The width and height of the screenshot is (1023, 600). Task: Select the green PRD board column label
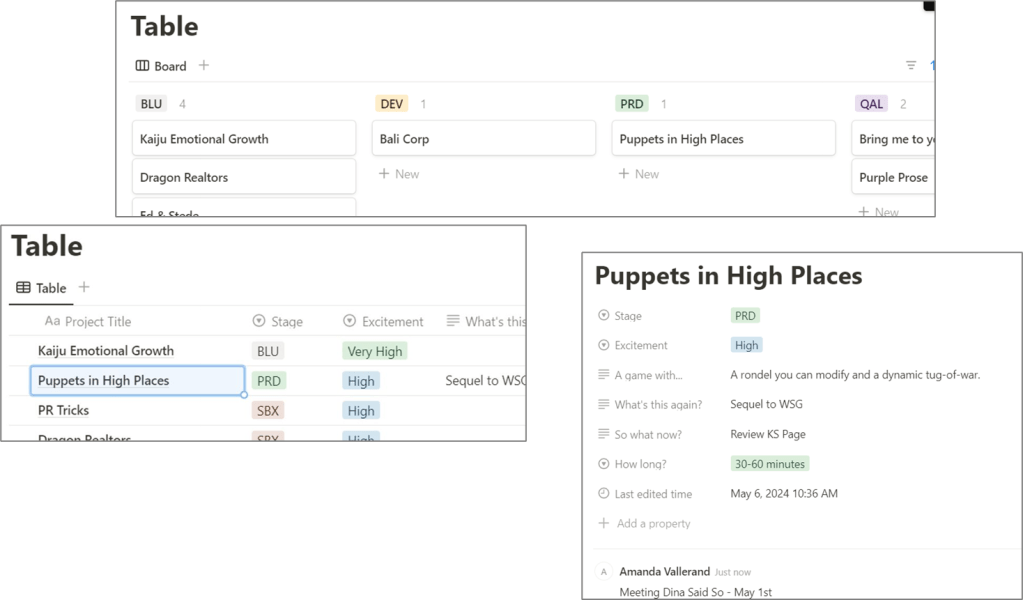pos(632,104)
